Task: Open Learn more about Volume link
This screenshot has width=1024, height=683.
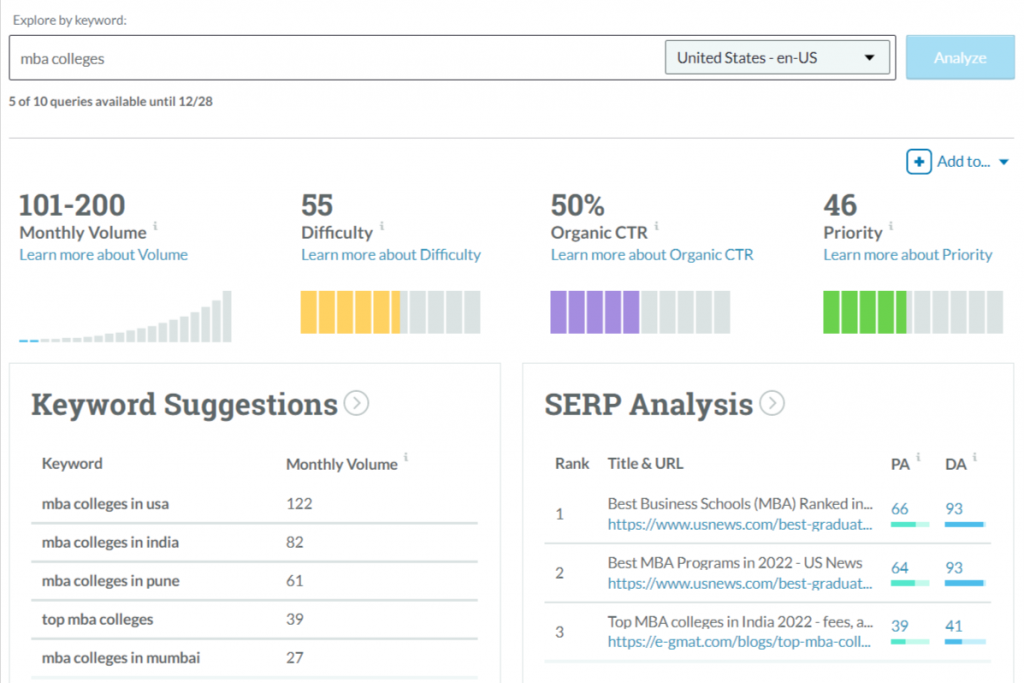Action: [103, 255]
